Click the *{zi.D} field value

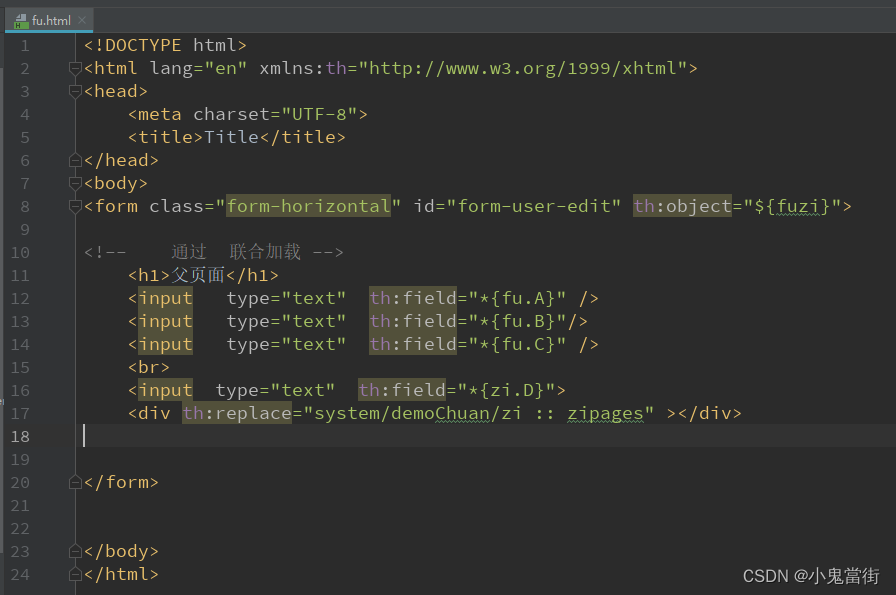click(x=506, y=390)
